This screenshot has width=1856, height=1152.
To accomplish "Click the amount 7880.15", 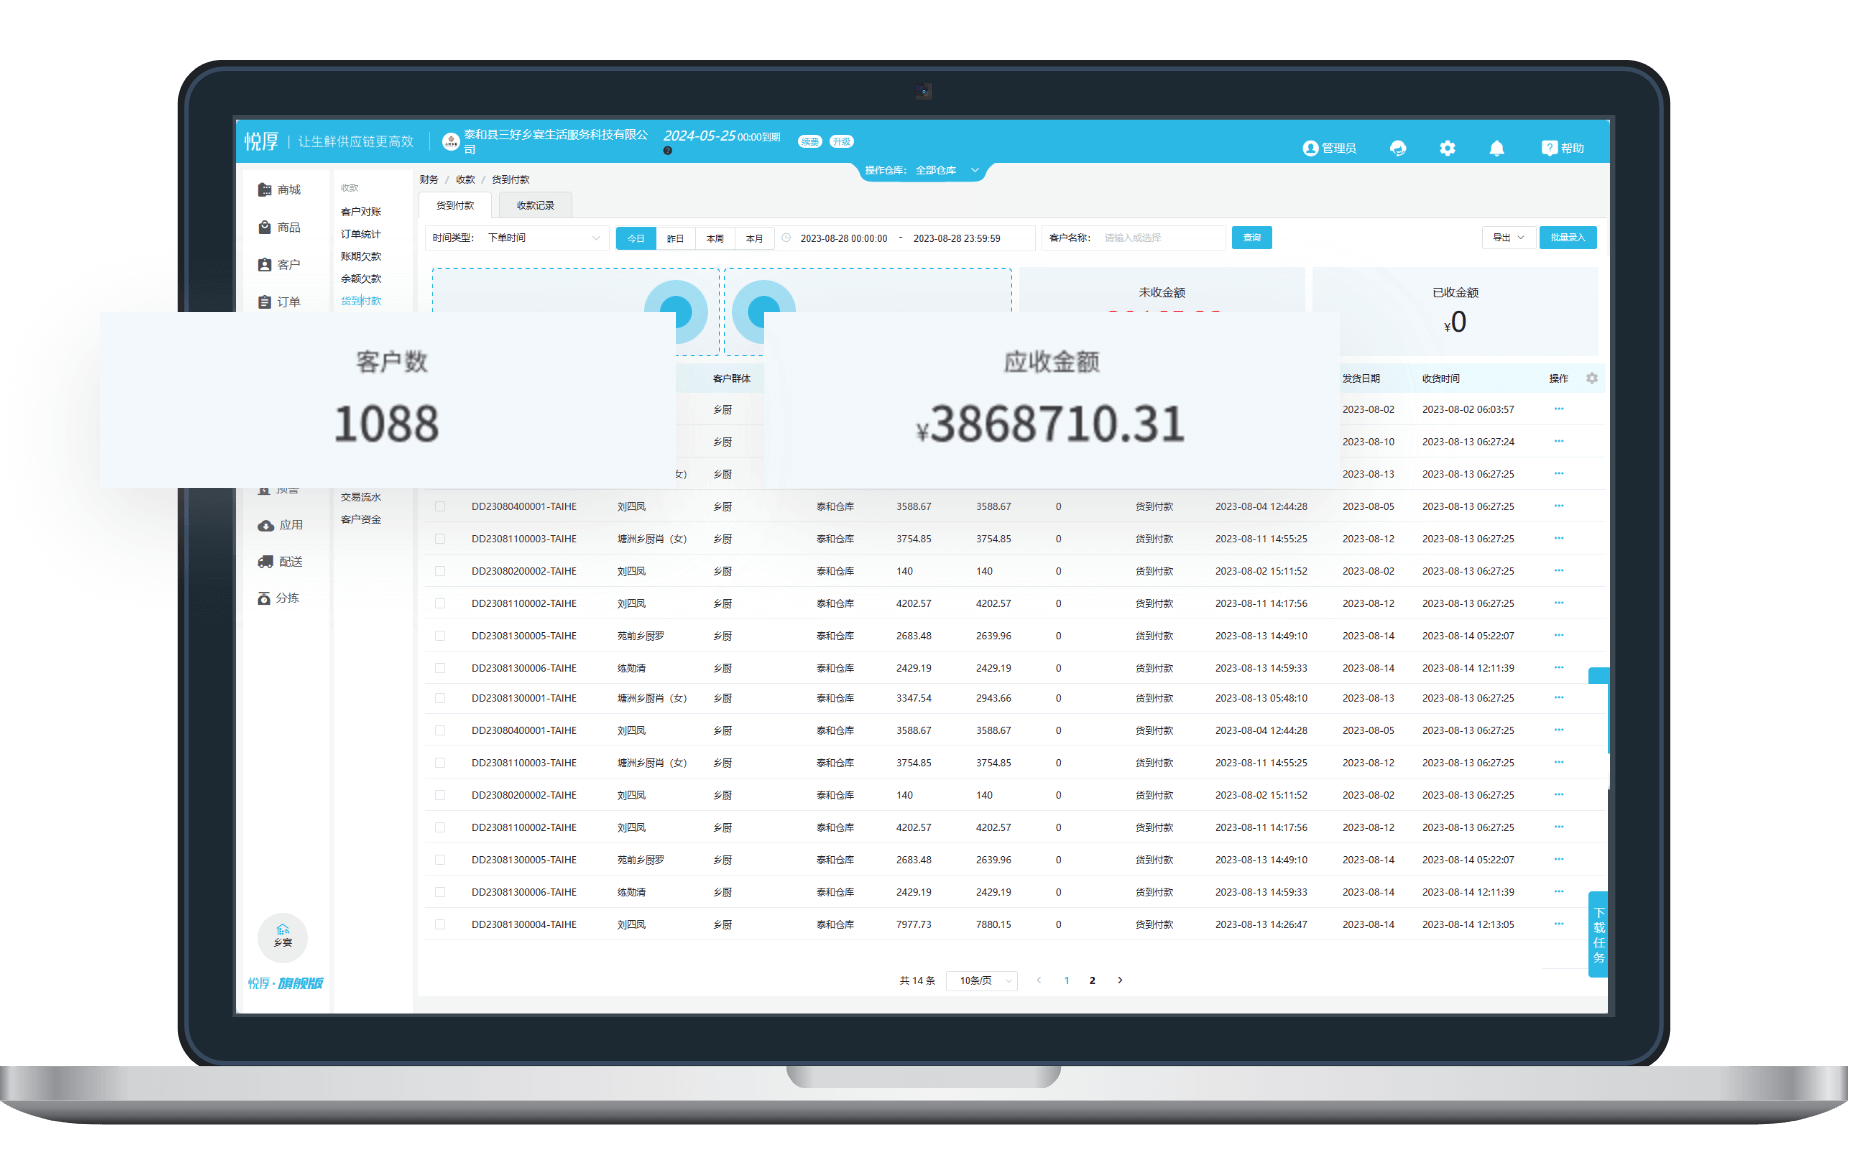I will [994, 925].
